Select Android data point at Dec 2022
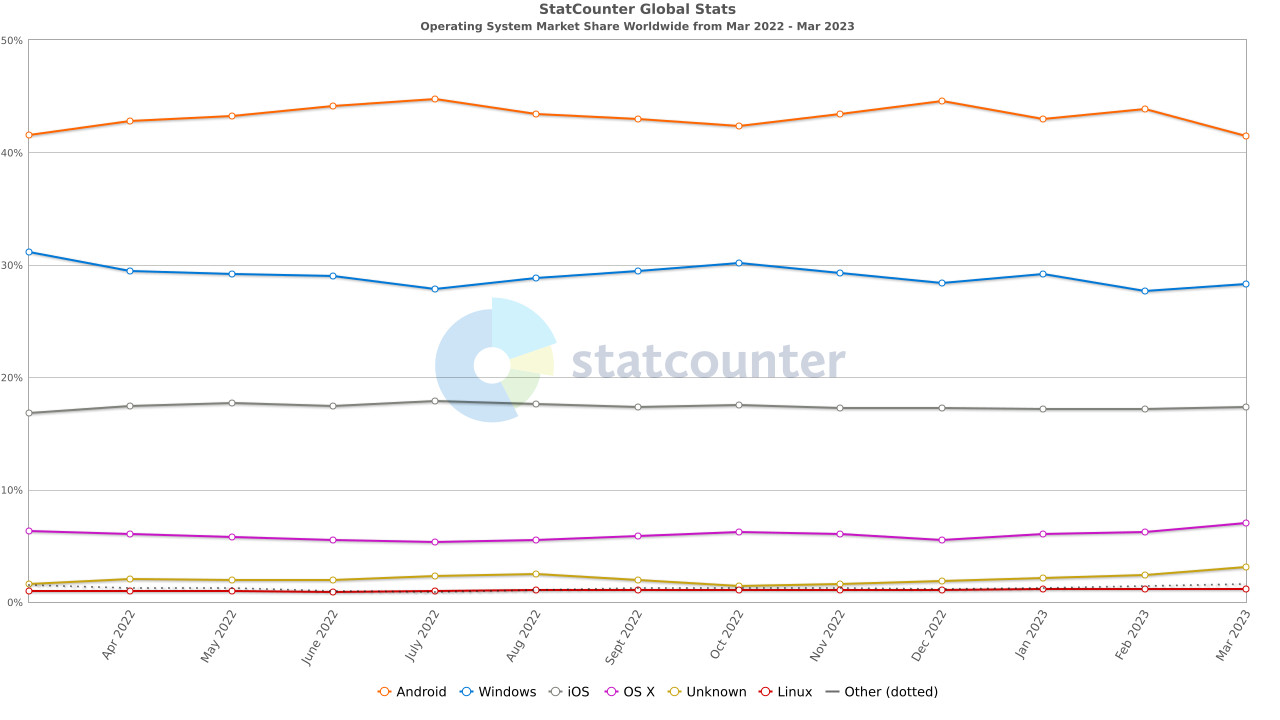 coord(942,101)
